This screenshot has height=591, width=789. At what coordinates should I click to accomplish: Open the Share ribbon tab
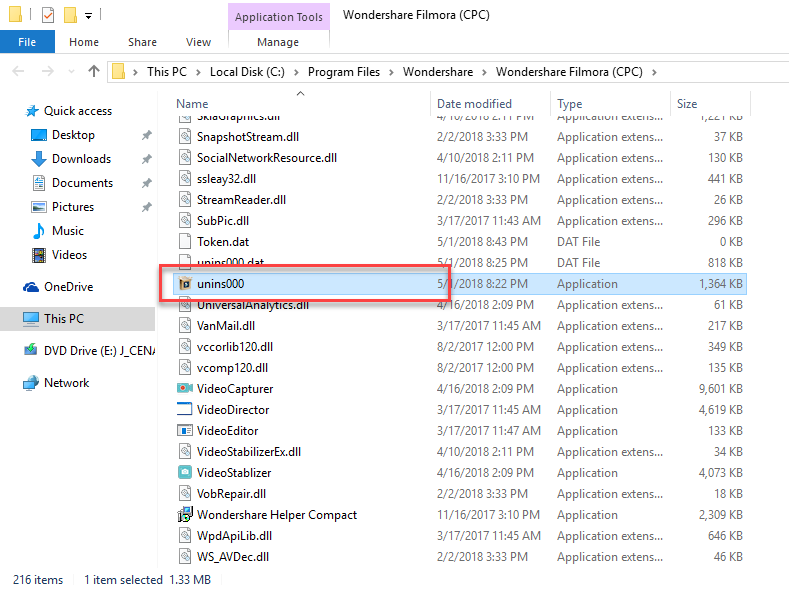pos(142,42)
